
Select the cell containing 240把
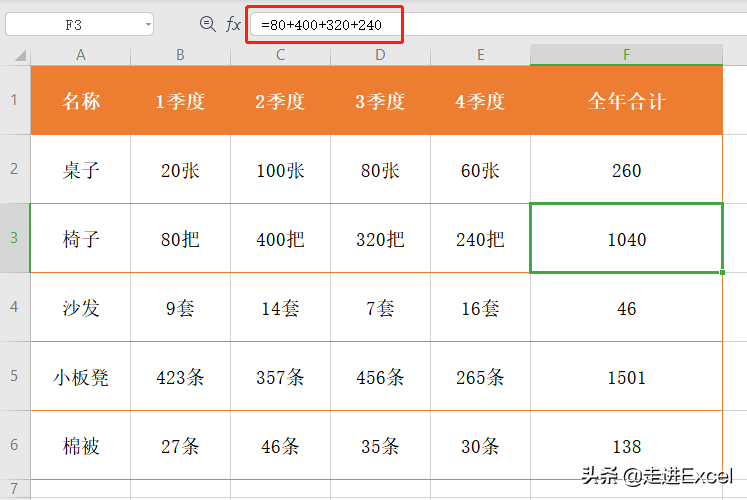coord(480,239)
